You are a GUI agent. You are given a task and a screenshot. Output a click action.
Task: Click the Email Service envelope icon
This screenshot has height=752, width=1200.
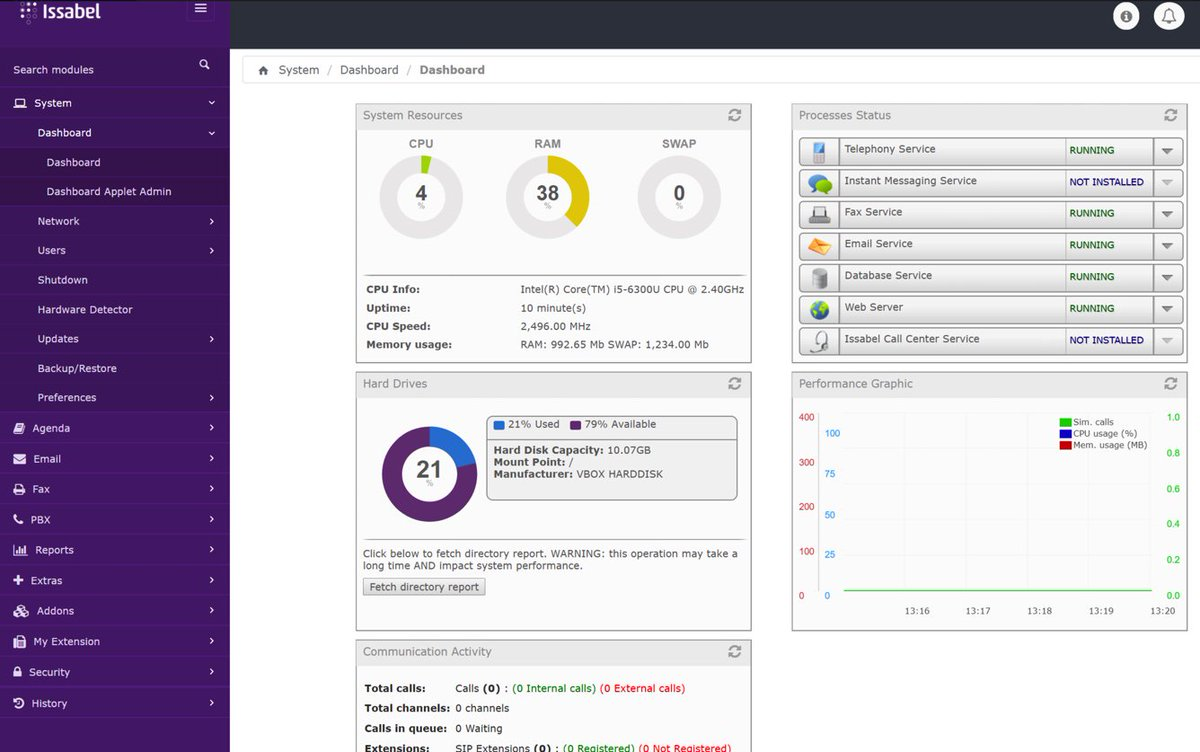(818, 246)
